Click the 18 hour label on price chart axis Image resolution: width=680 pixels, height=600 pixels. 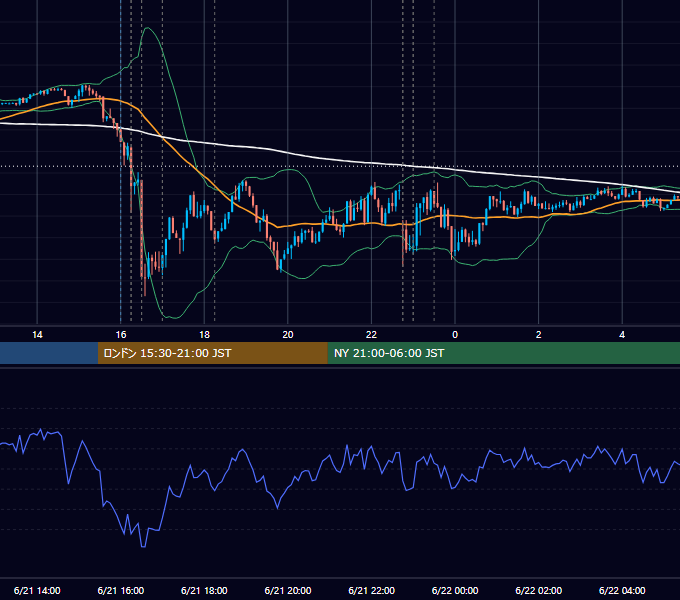(x=204, y=335)
